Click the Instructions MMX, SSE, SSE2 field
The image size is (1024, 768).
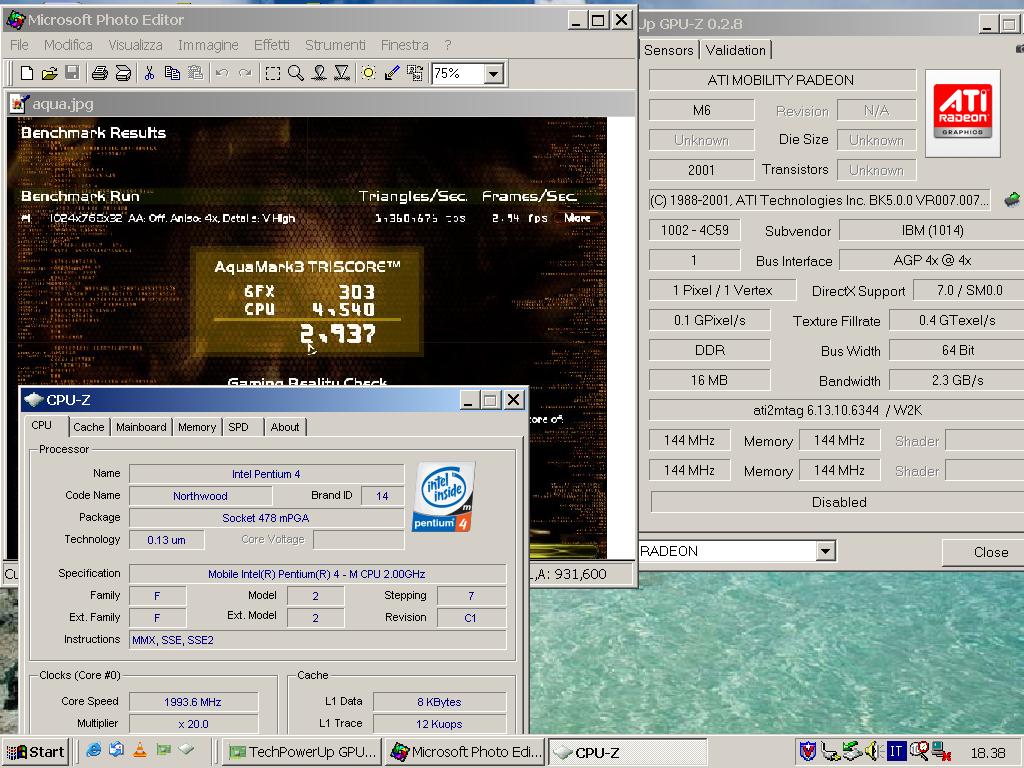click(x=317, y=640)
